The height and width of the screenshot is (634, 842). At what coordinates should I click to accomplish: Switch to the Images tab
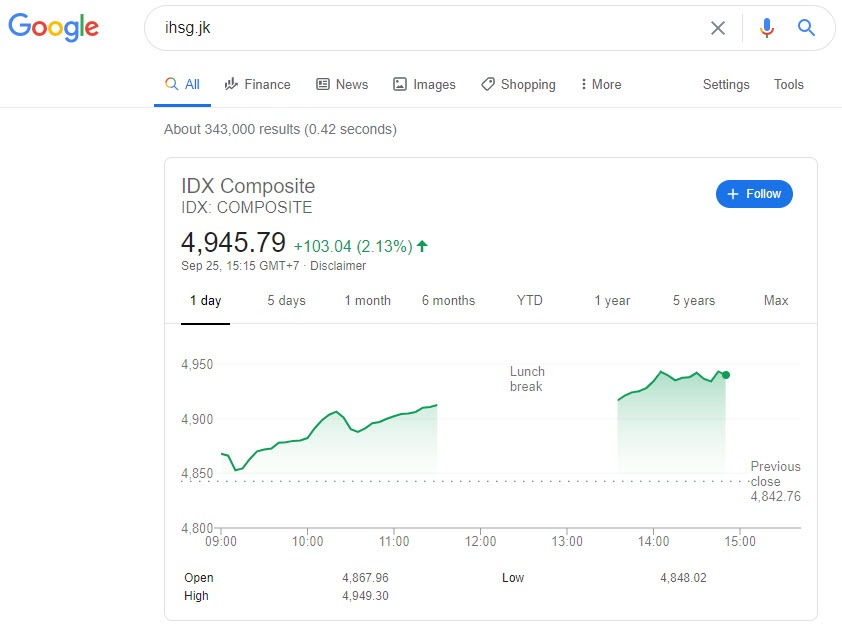point(424,84)
